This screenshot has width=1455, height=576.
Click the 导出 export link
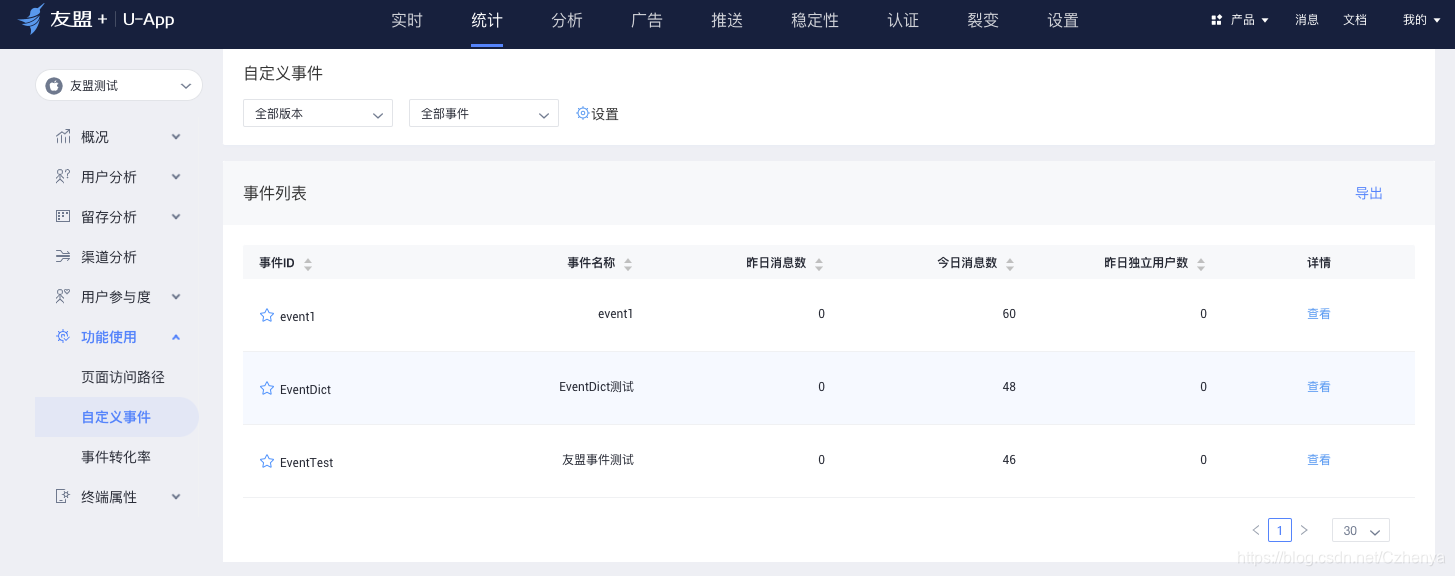tap(1369, 194)
